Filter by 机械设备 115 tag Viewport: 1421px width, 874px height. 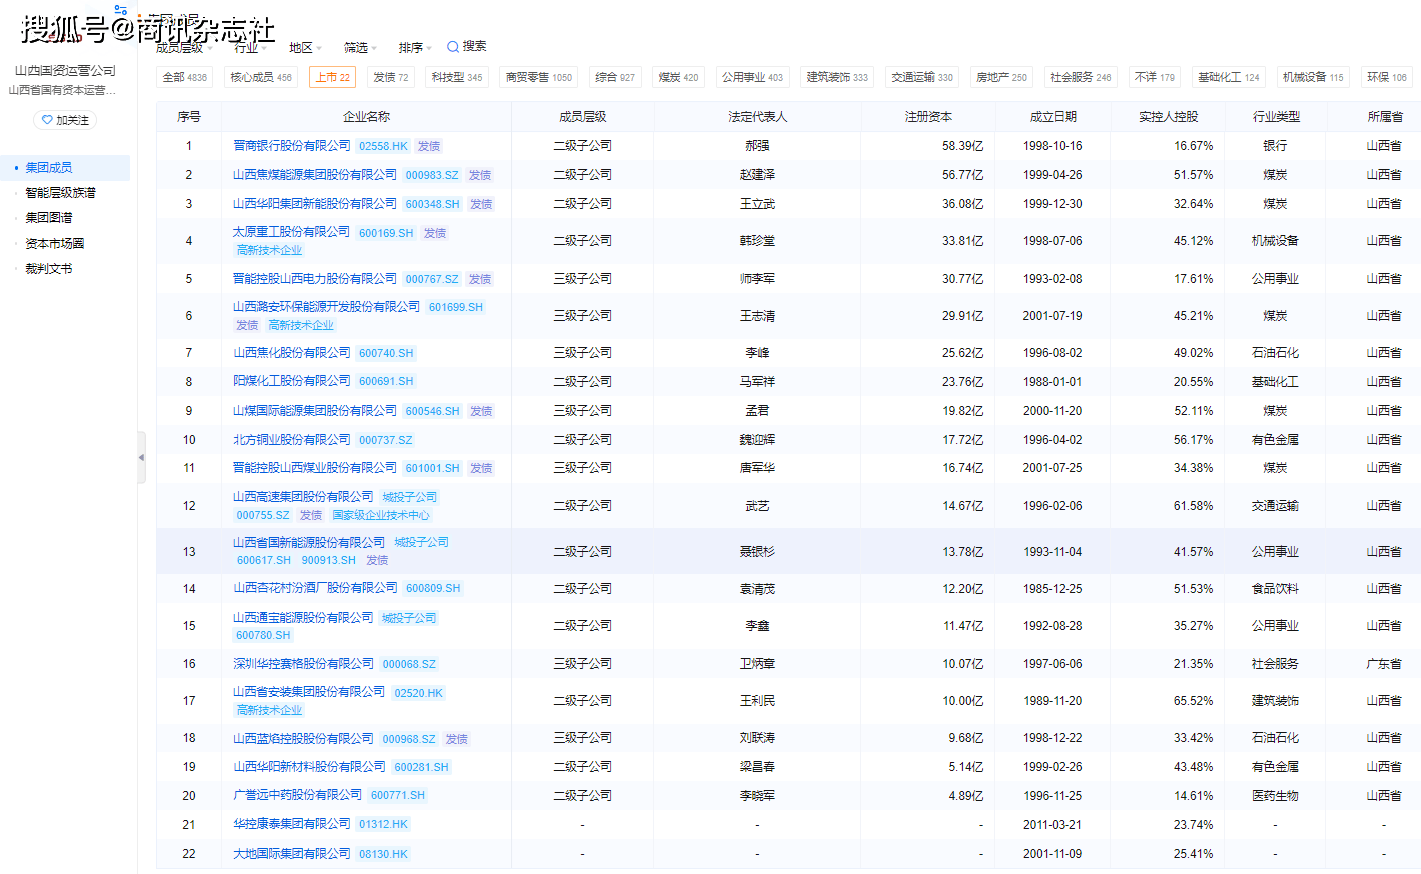coord(1313,77)
